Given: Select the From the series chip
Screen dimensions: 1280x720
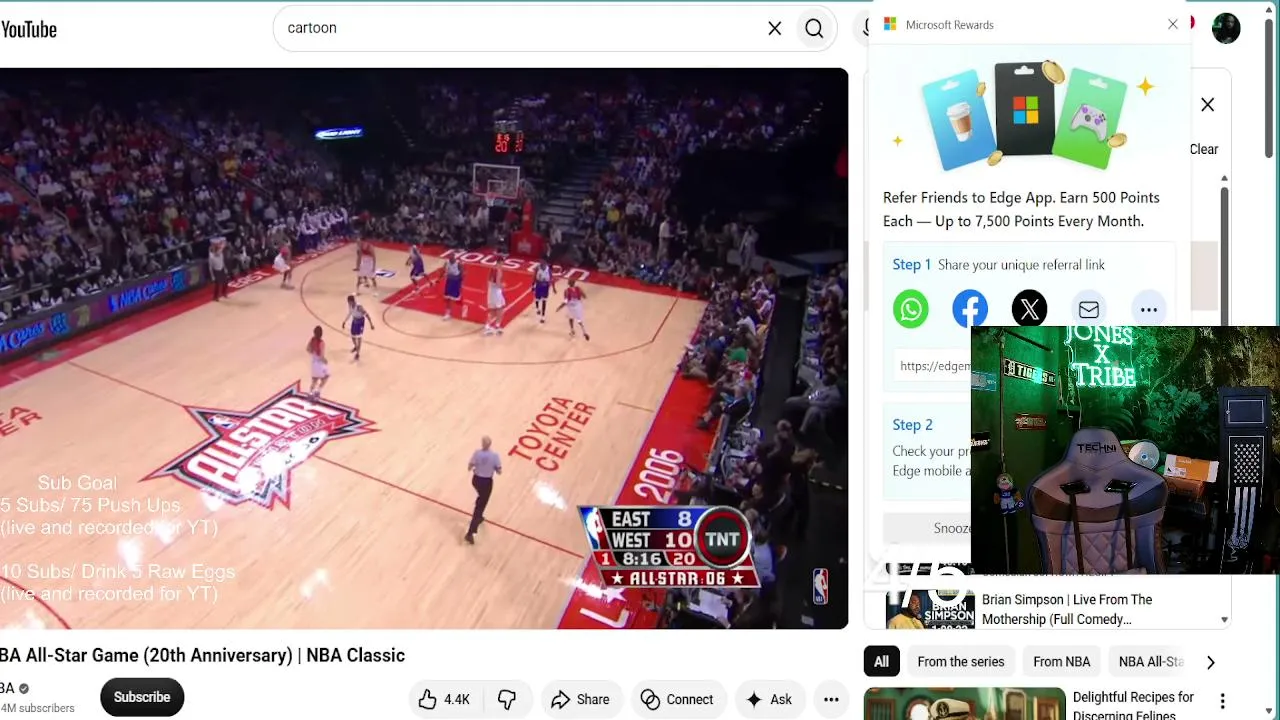Looking at the screenshot, I should [961, 661].
